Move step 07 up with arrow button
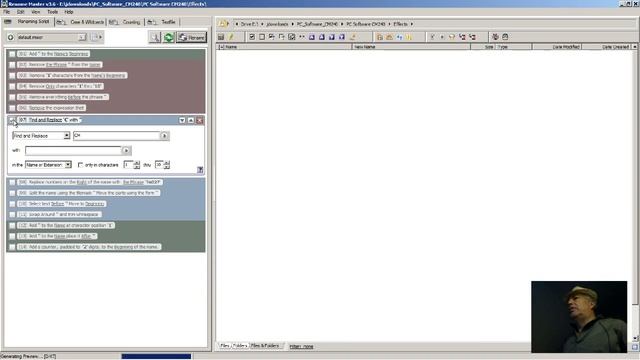 click(191, 120)
